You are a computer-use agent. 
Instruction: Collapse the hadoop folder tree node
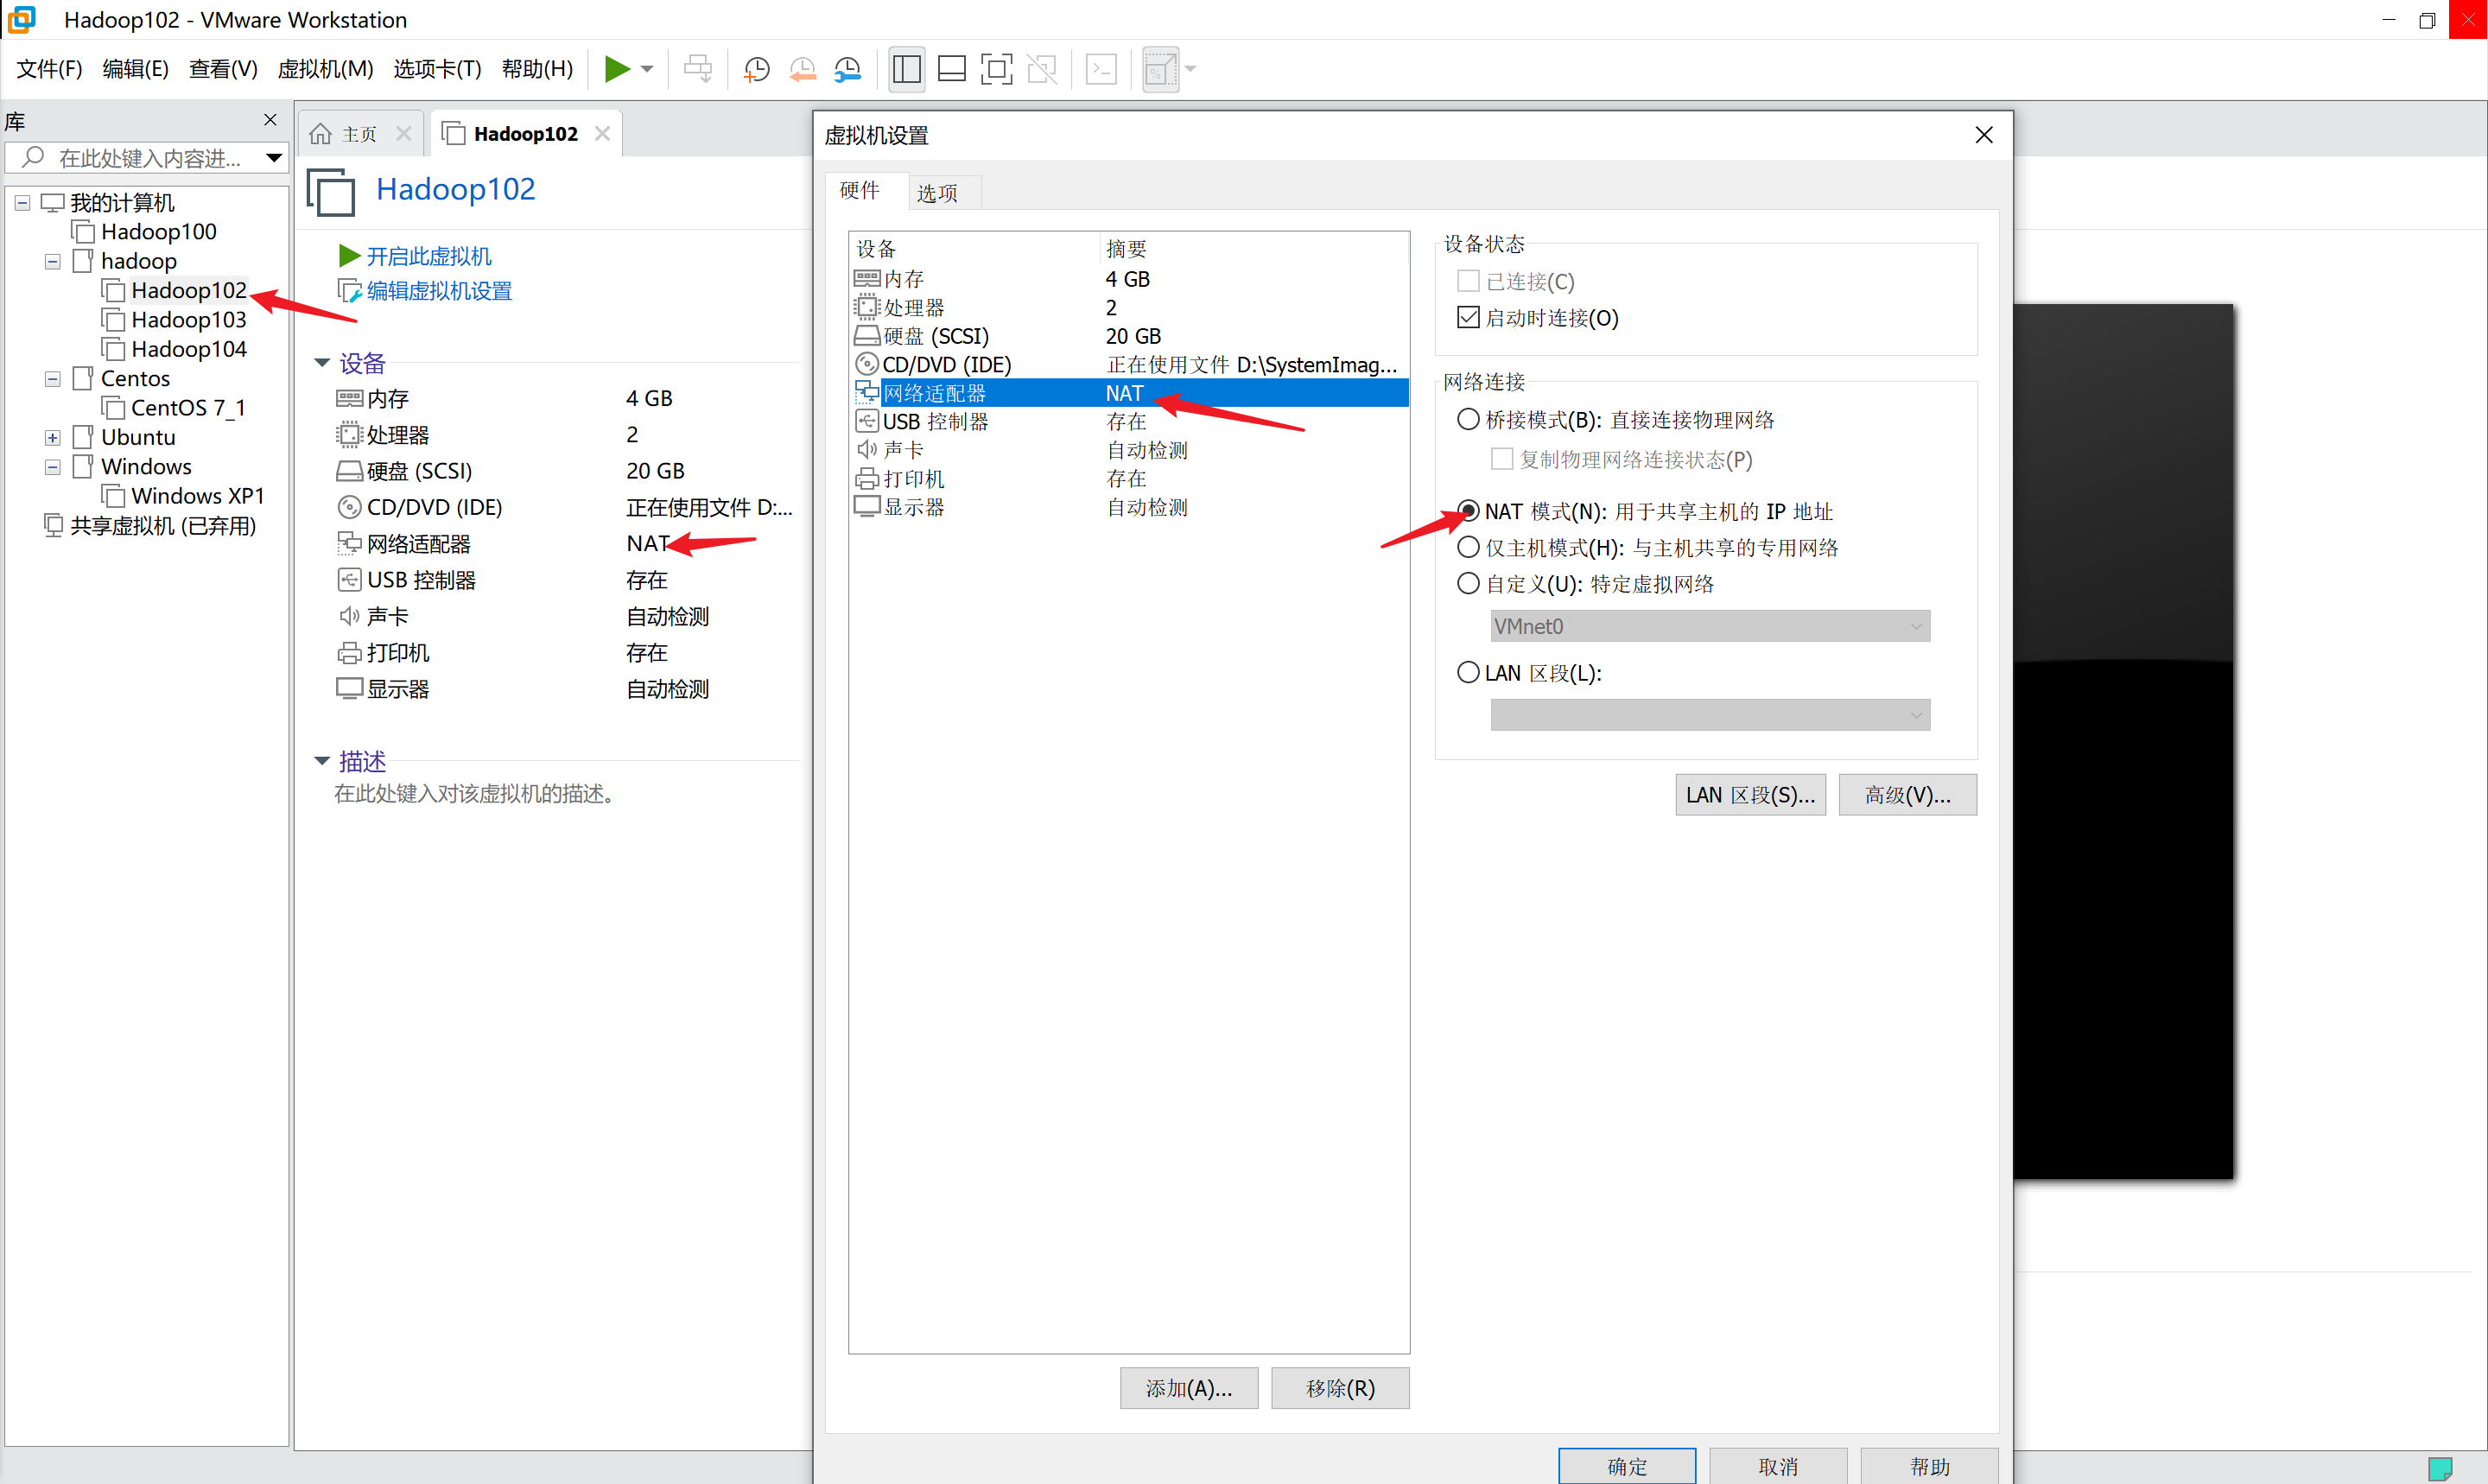pyautogui.click(x=53, y=262)
